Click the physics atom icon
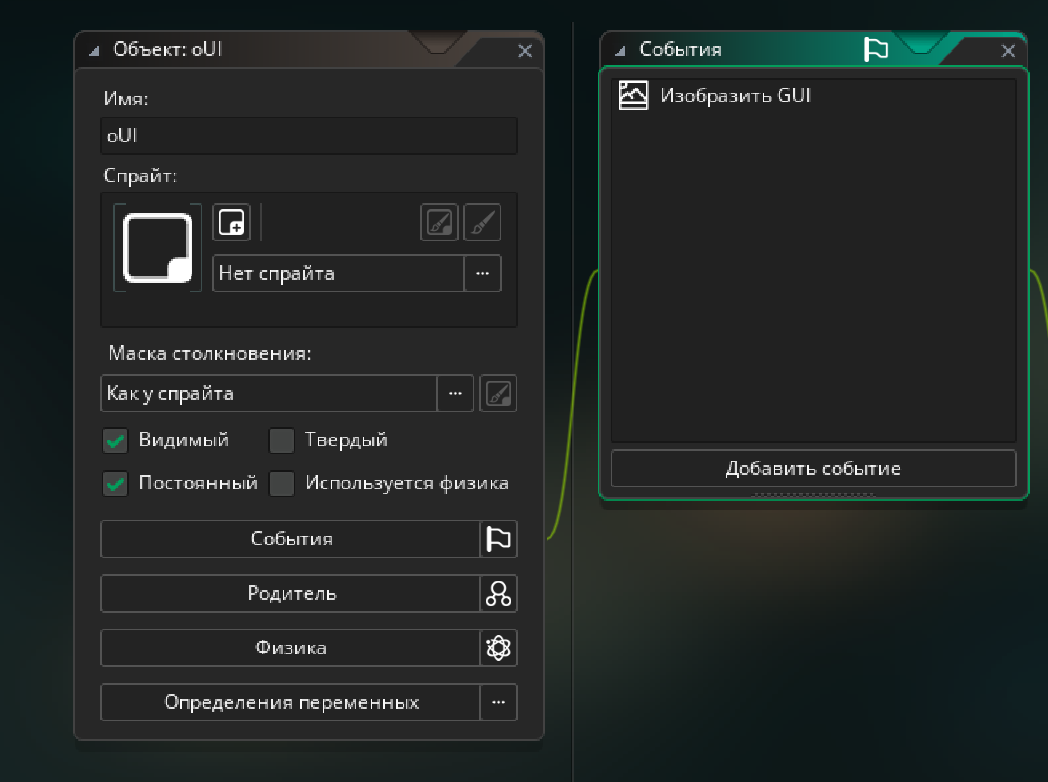Viewport: 1048px width, 782px height. point(498,648)
